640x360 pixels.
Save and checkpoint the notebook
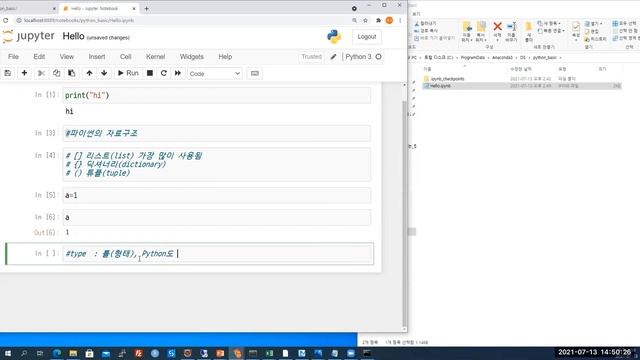[x=7, y=73]
